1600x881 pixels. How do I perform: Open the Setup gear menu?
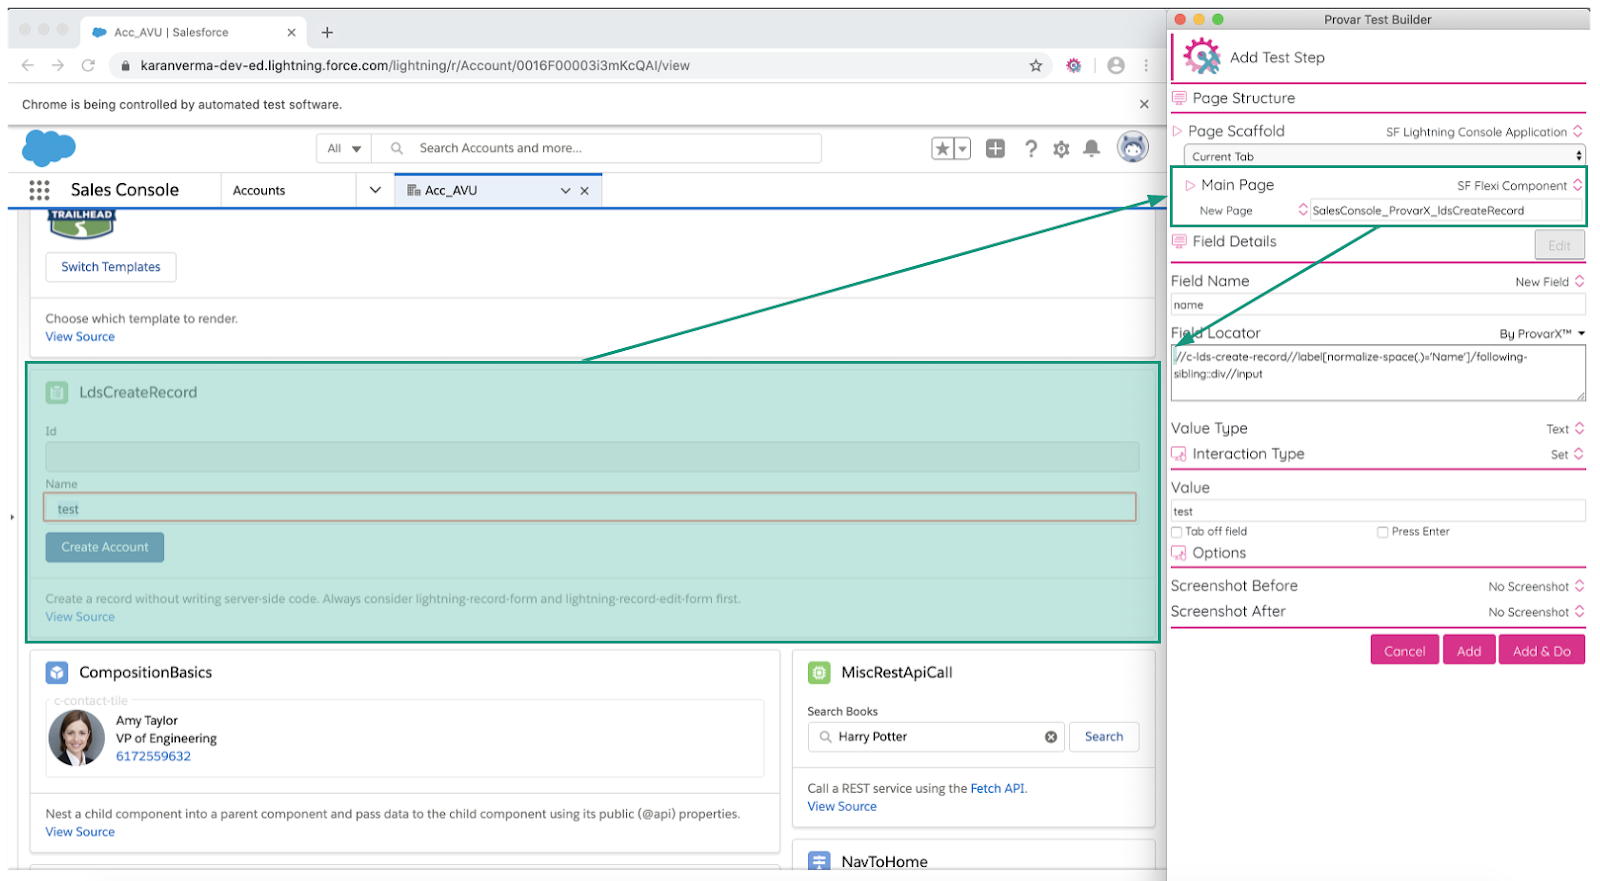[x=1061, y=149]
